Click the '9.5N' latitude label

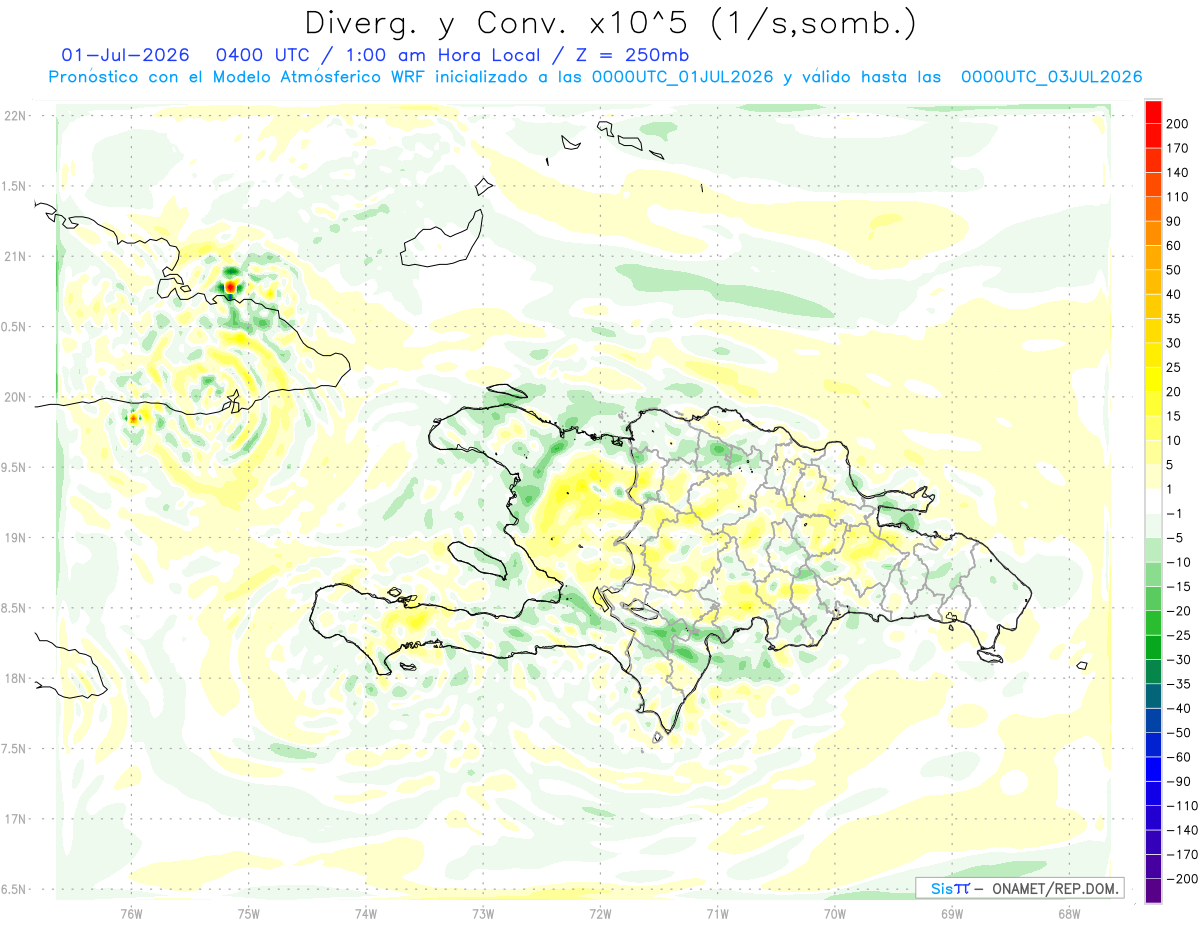pyautogui.click(x=14, y=467)
